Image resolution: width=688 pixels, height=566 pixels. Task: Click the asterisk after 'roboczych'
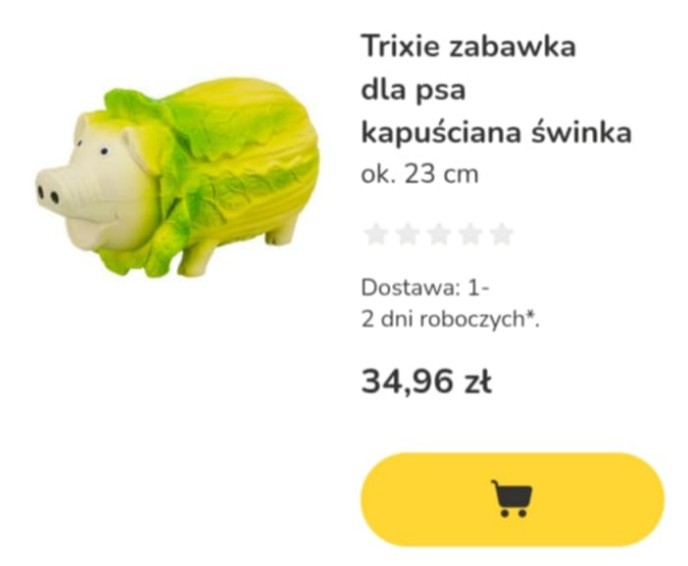click(530, 314)
